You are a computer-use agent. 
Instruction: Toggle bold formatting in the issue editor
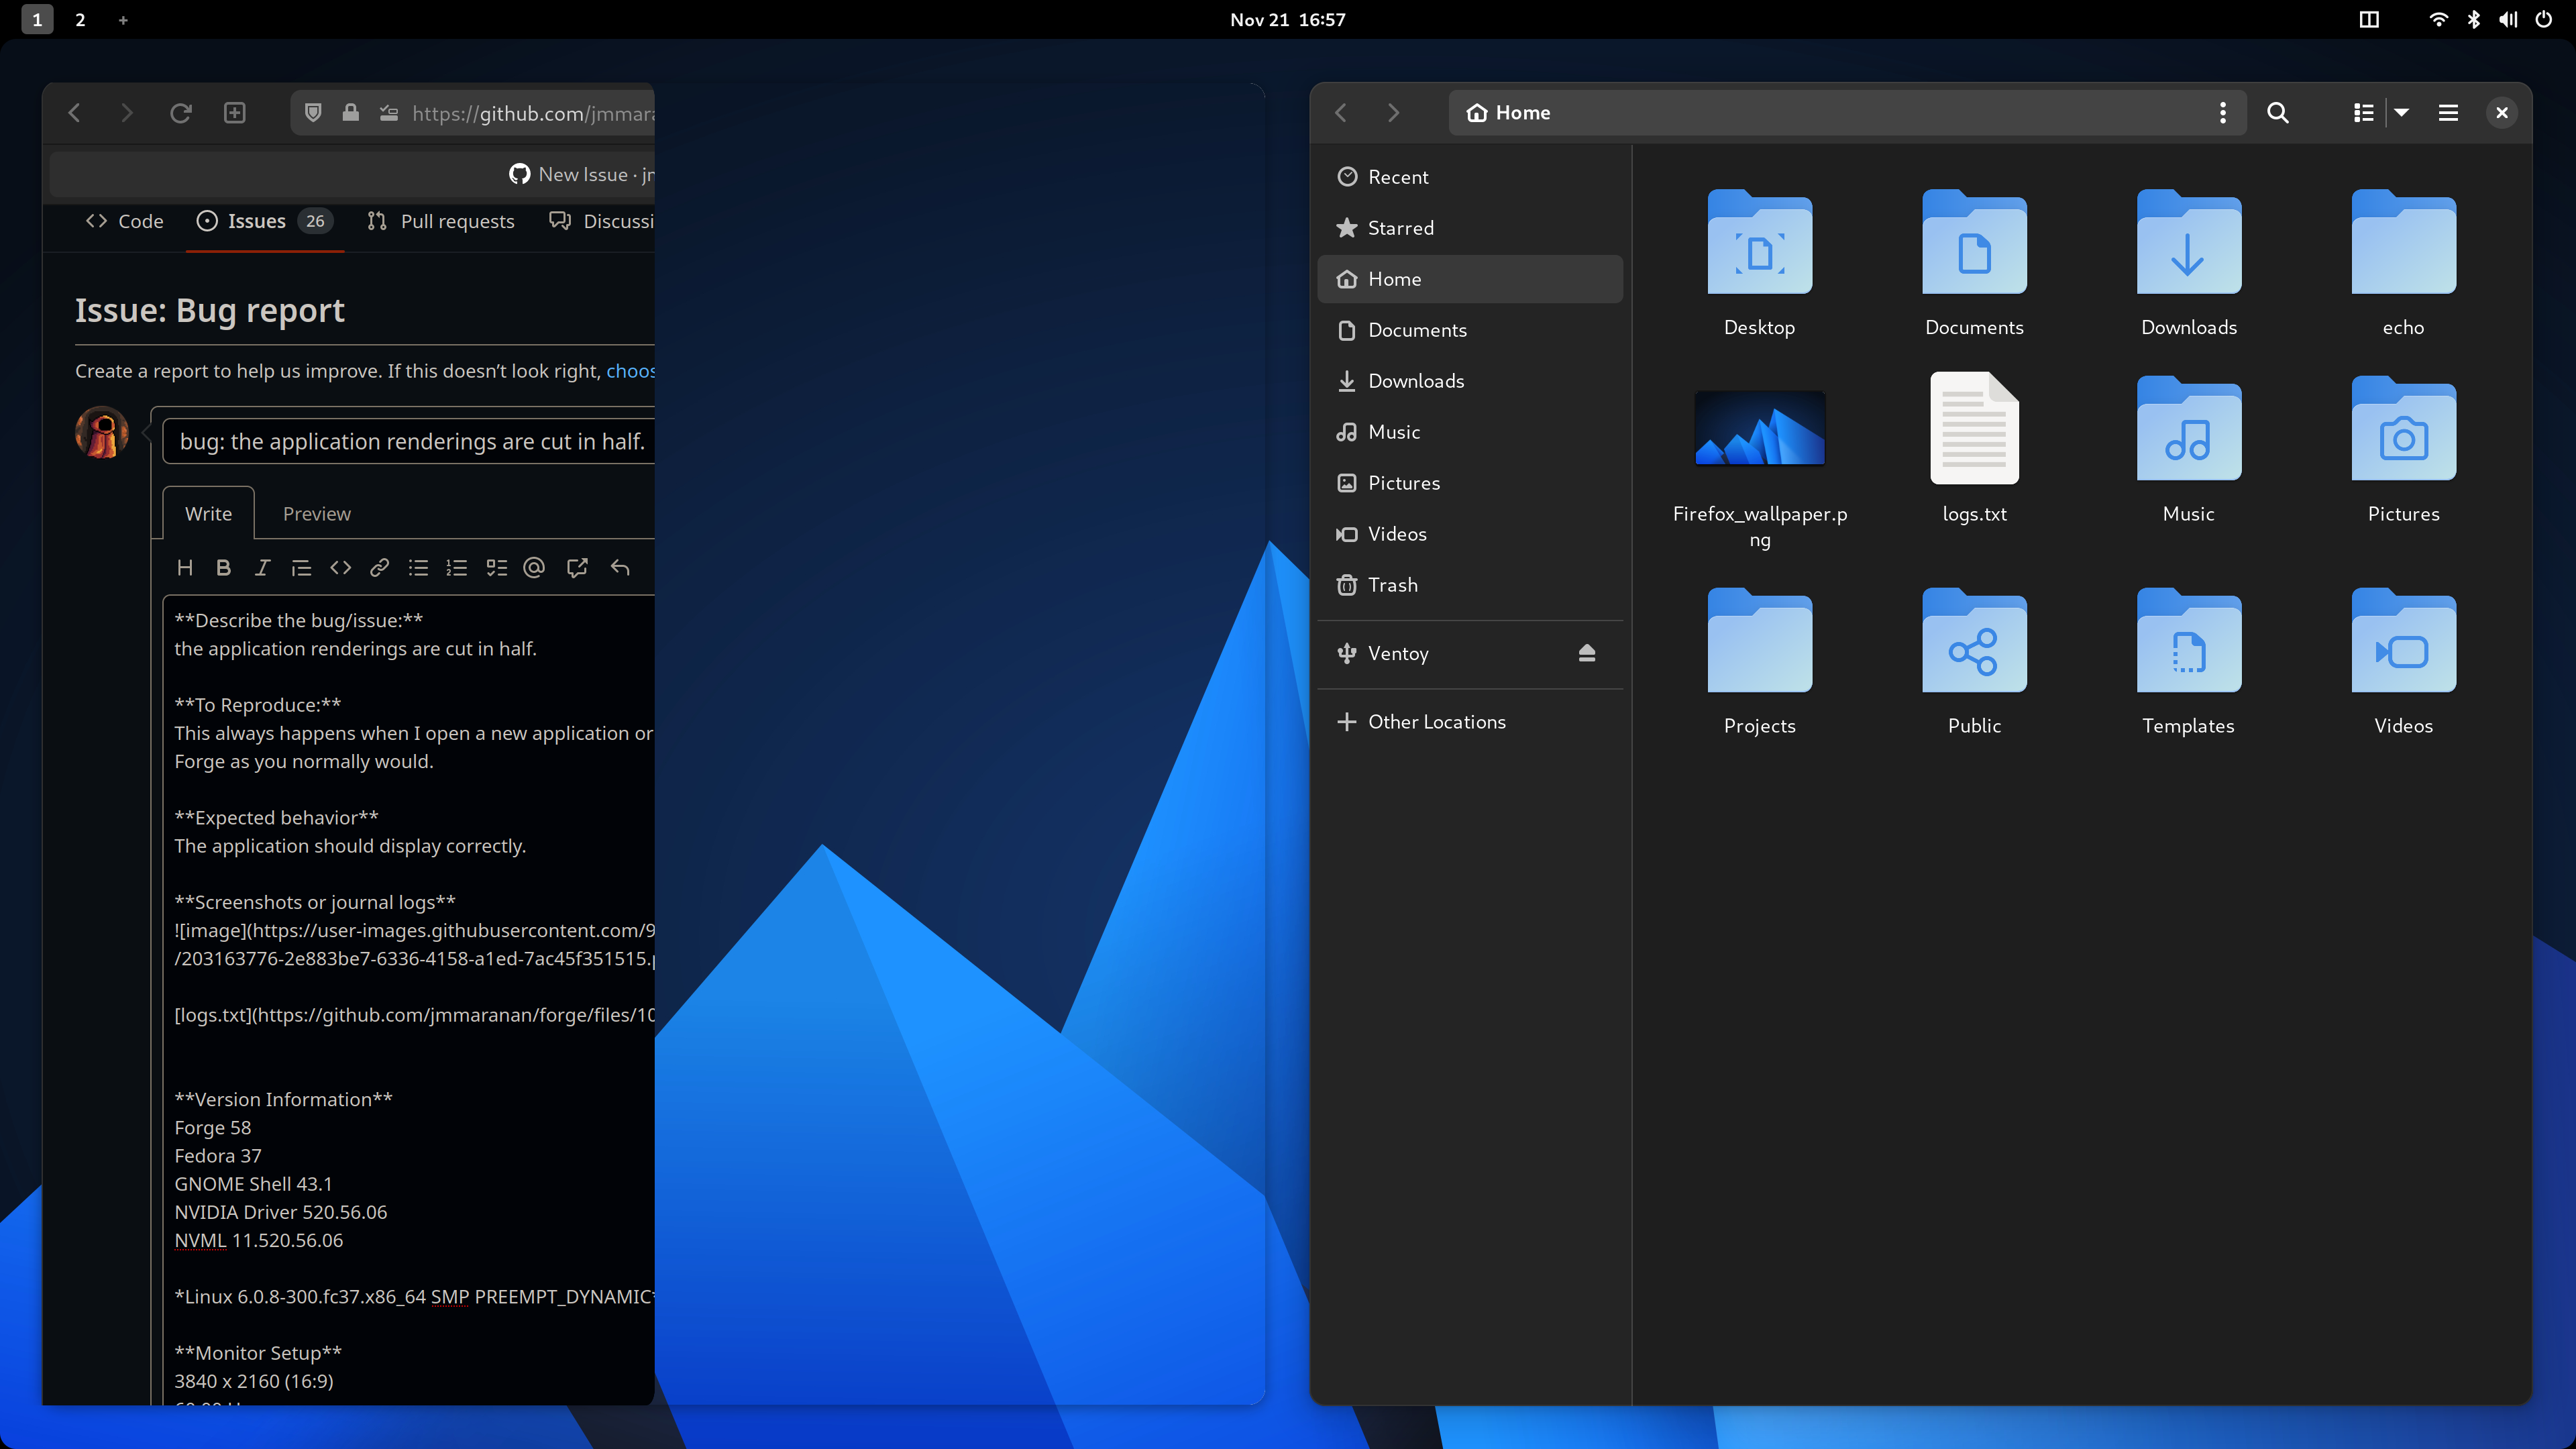(x=223, y=567)
